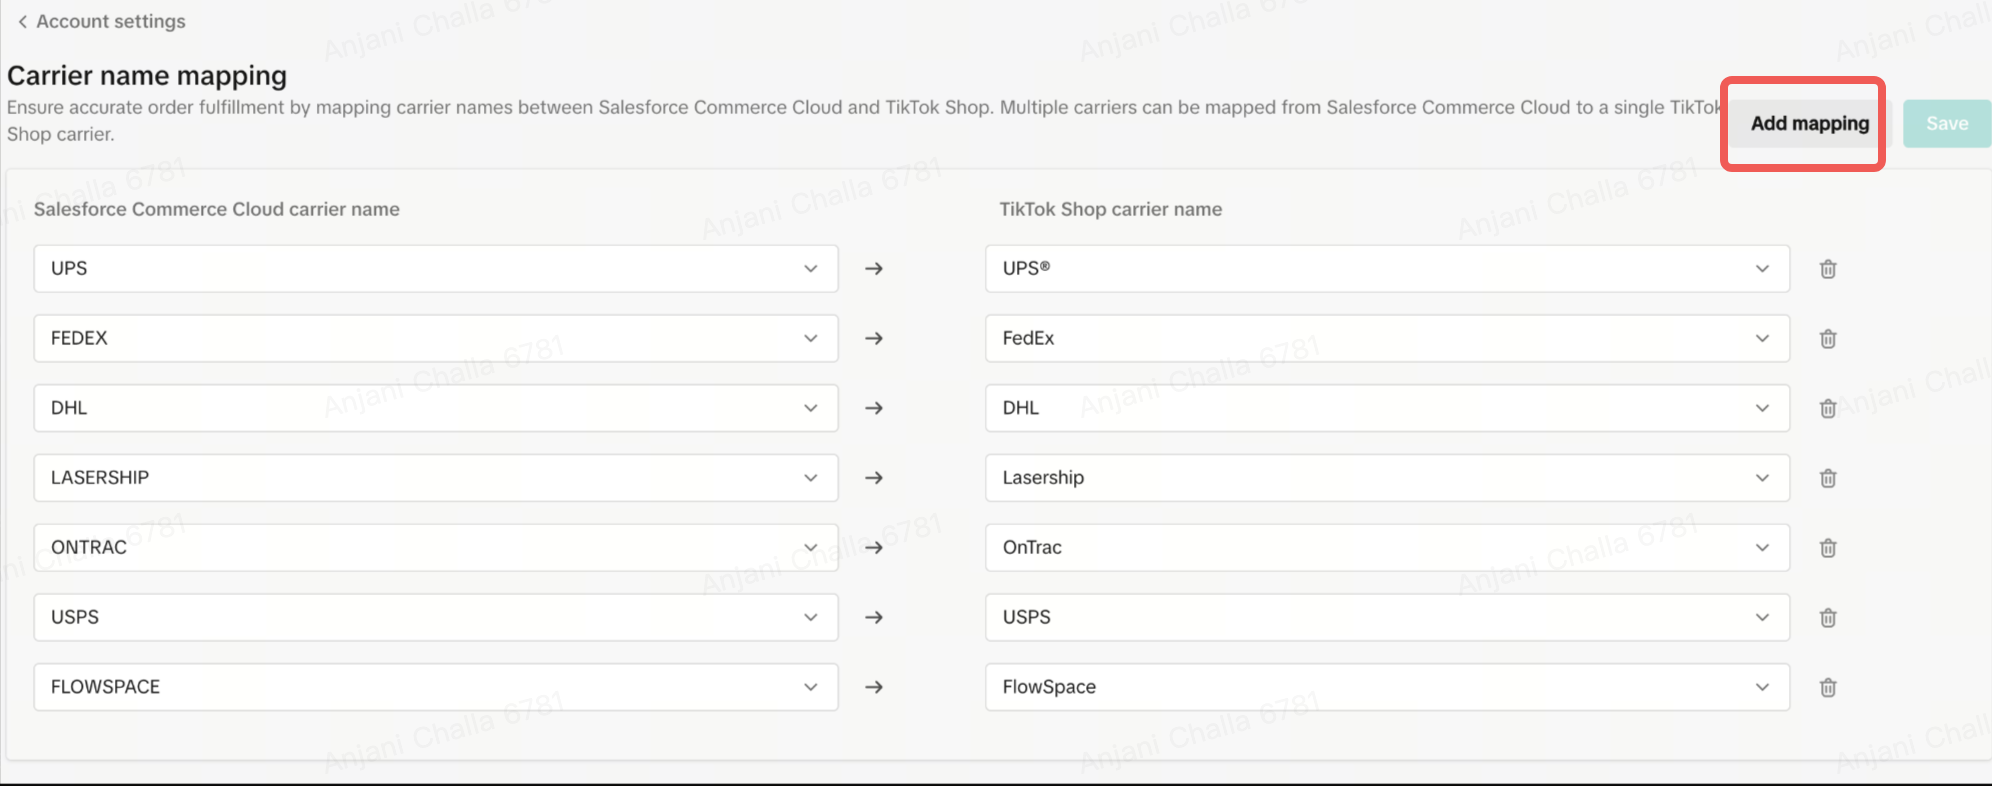
Task: Delete the FEDEX mapping with trash icon
Action: point(1828,339)
